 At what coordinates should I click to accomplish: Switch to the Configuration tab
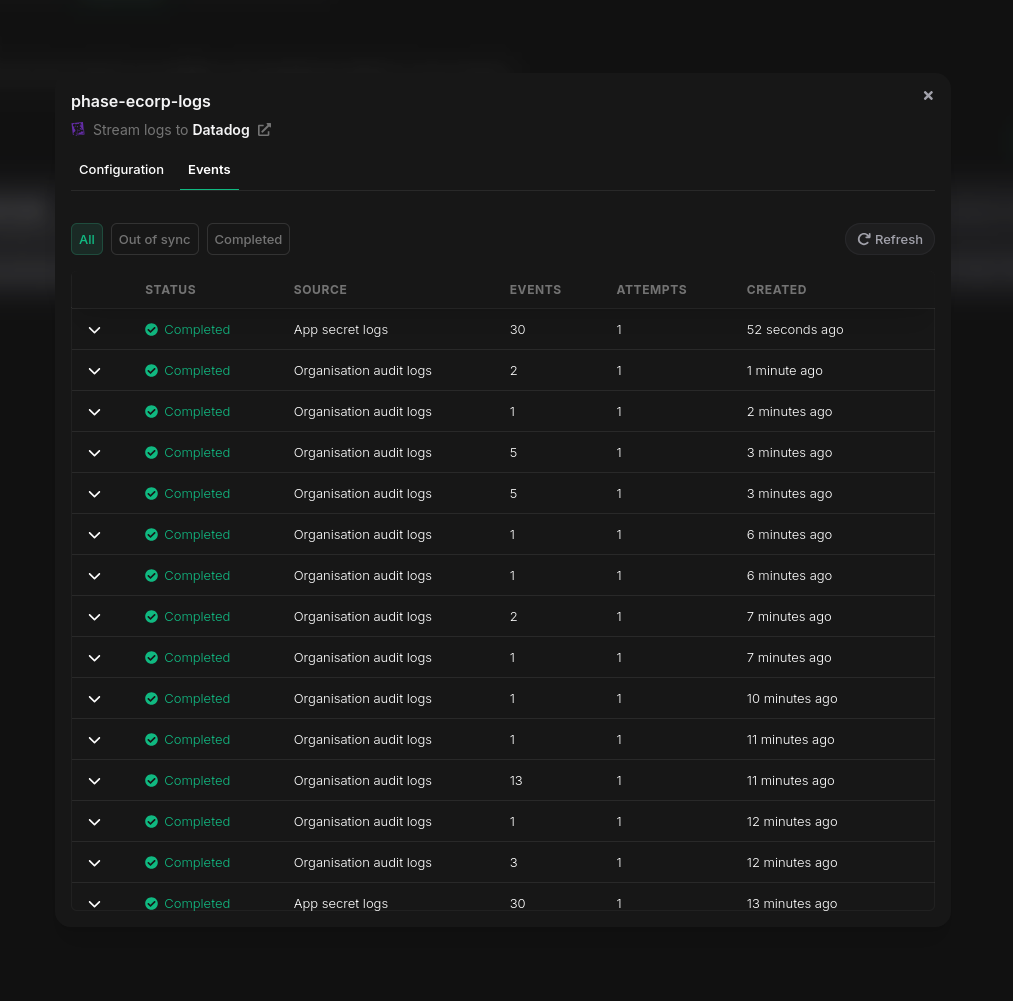(x=121, y=169)
